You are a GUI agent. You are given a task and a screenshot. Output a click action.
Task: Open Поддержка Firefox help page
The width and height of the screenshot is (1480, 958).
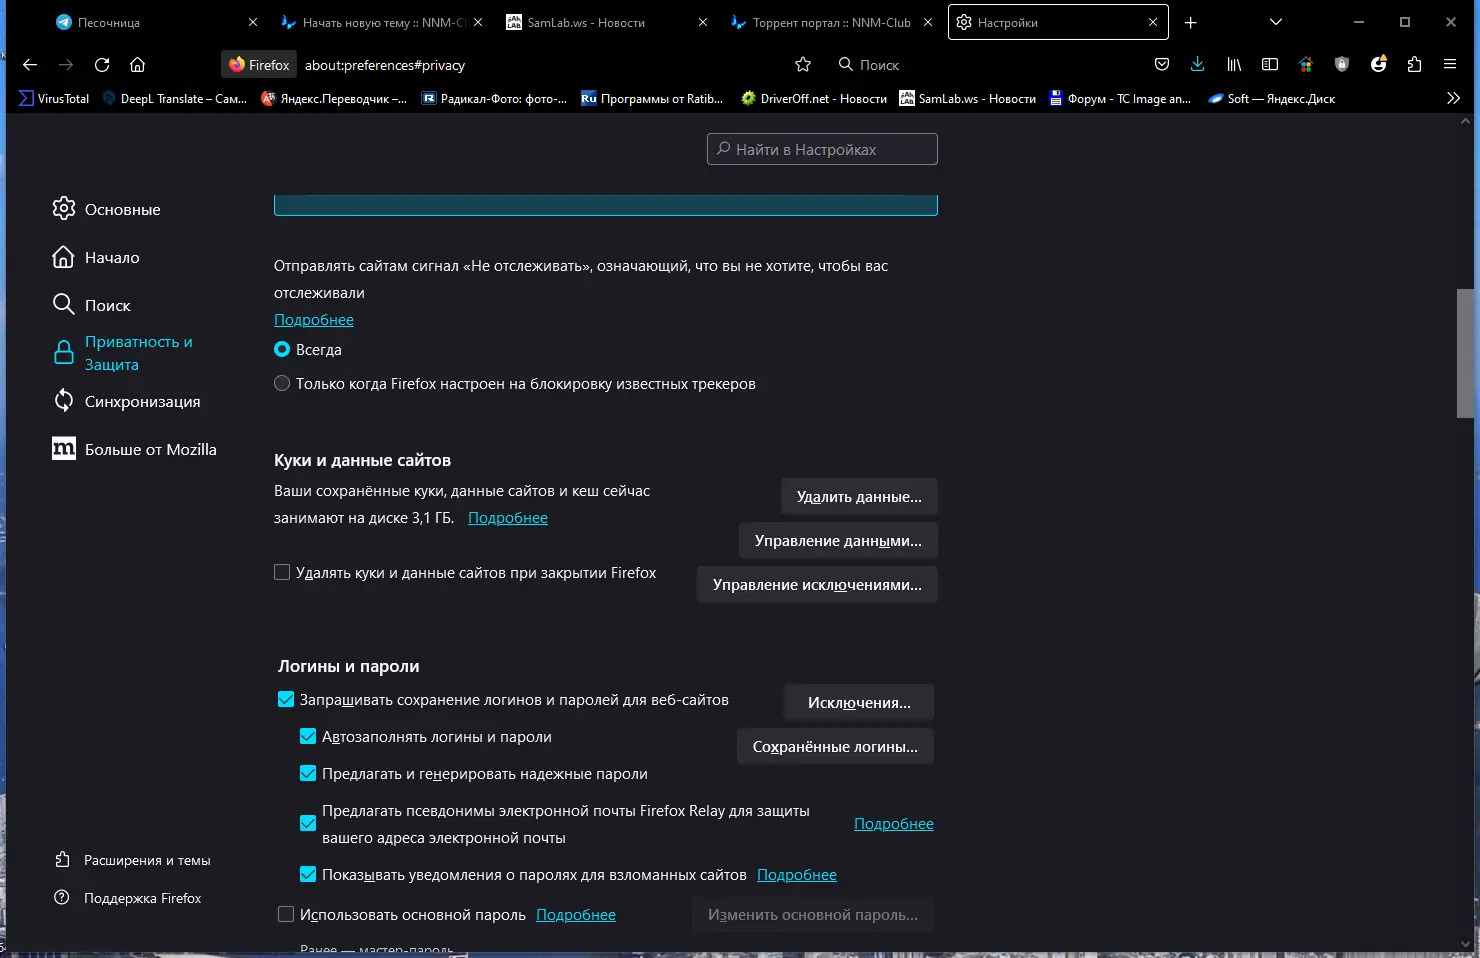(128, 898)
